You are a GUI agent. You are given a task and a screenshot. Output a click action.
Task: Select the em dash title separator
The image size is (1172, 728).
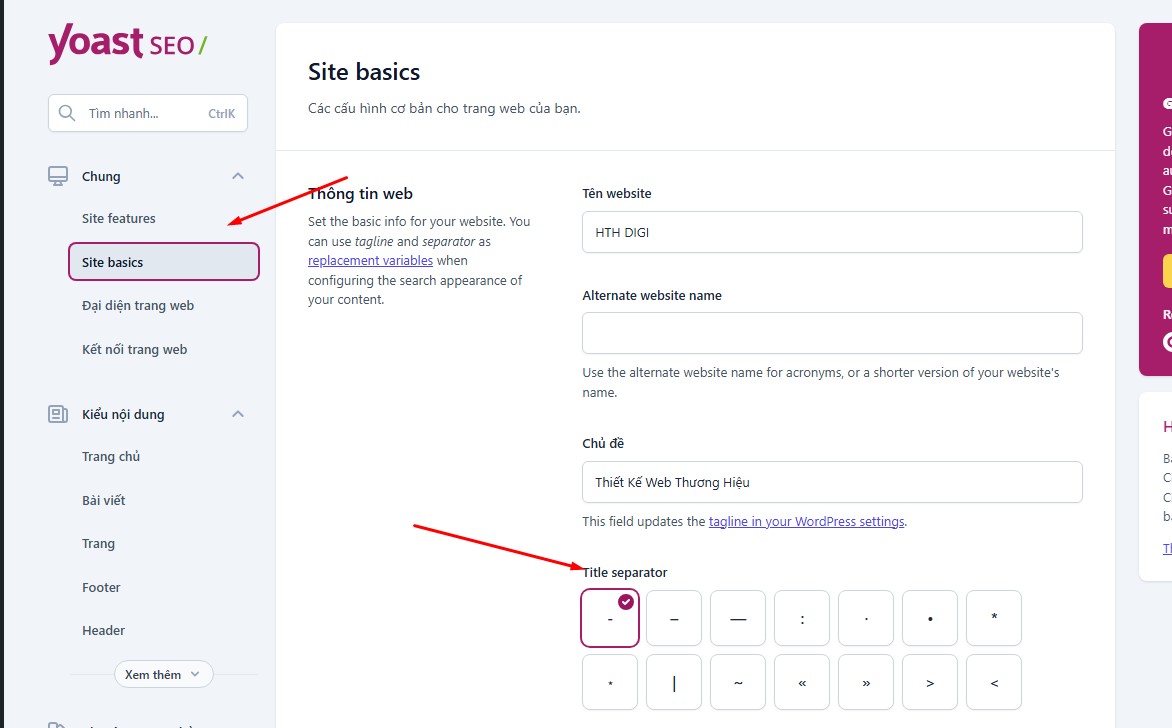pyautogui.click(x=738, y=618)
